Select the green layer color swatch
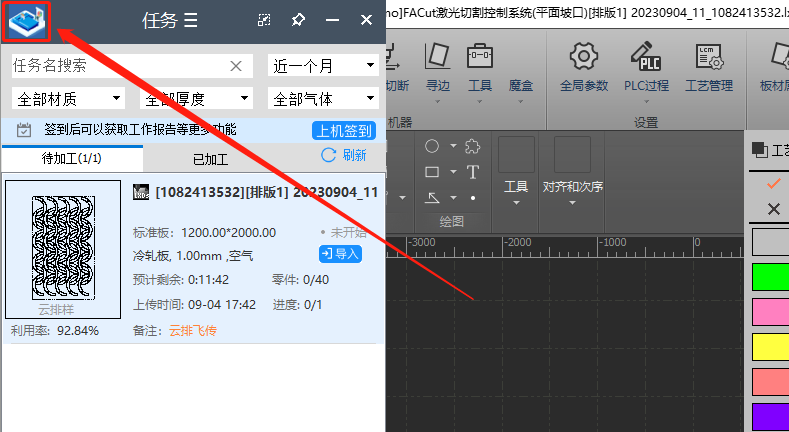 click(x=770, y=277)
